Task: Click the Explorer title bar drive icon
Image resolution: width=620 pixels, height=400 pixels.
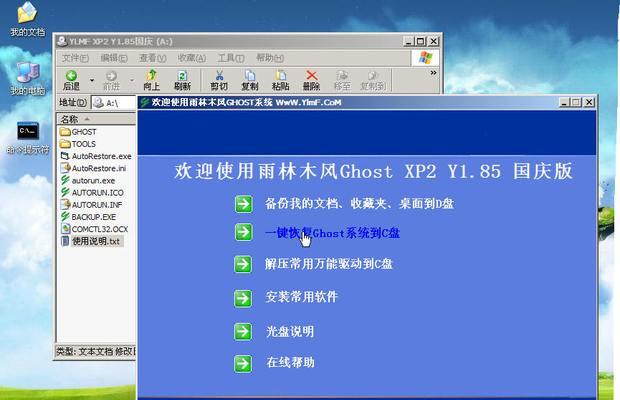Action: pos(61,41)
